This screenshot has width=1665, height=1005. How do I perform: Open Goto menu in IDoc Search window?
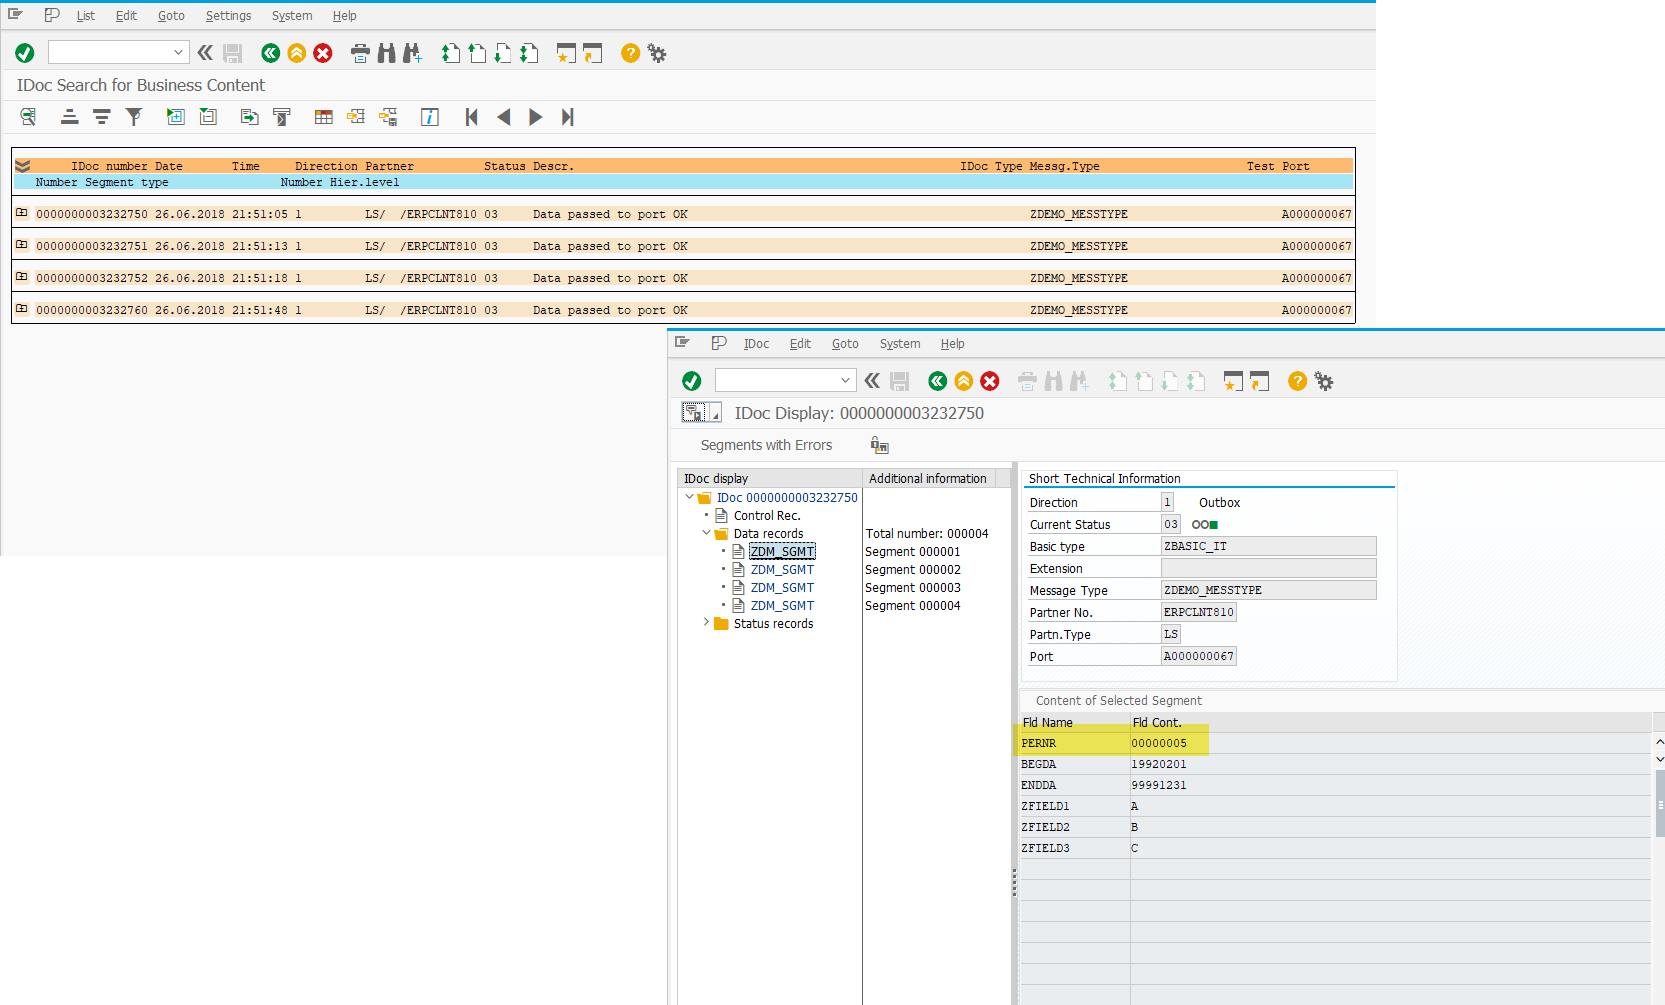(171, 16)
